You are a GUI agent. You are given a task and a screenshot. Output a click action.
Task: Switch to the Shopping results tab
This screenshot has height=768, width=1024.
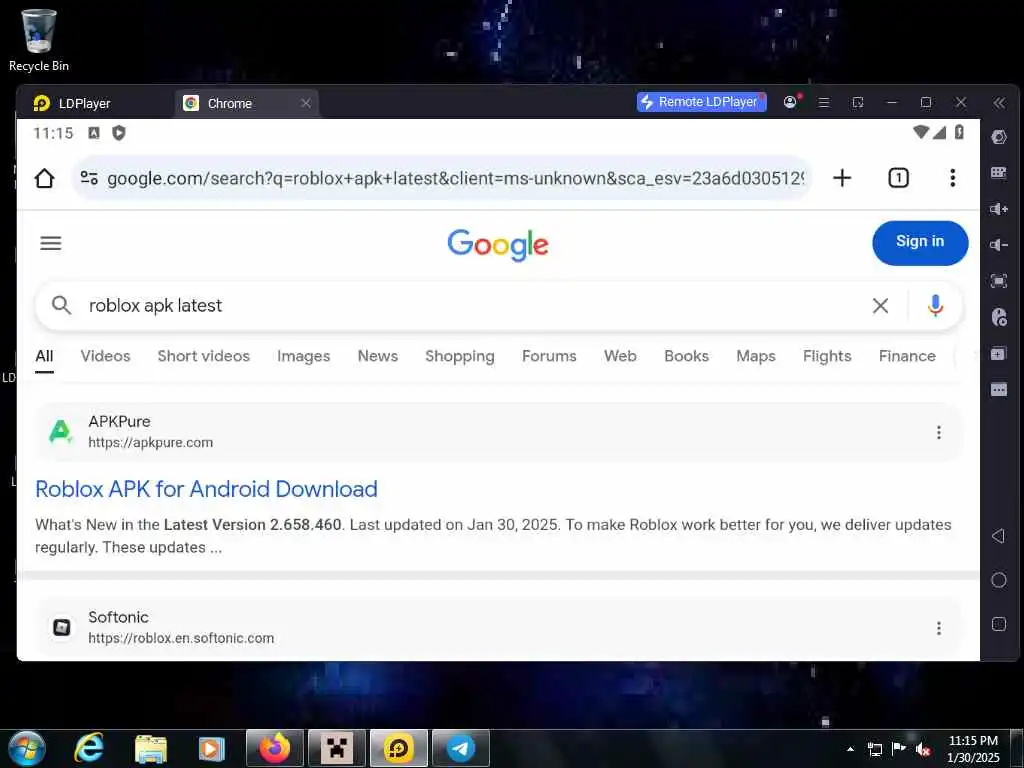tap(460, 356)
